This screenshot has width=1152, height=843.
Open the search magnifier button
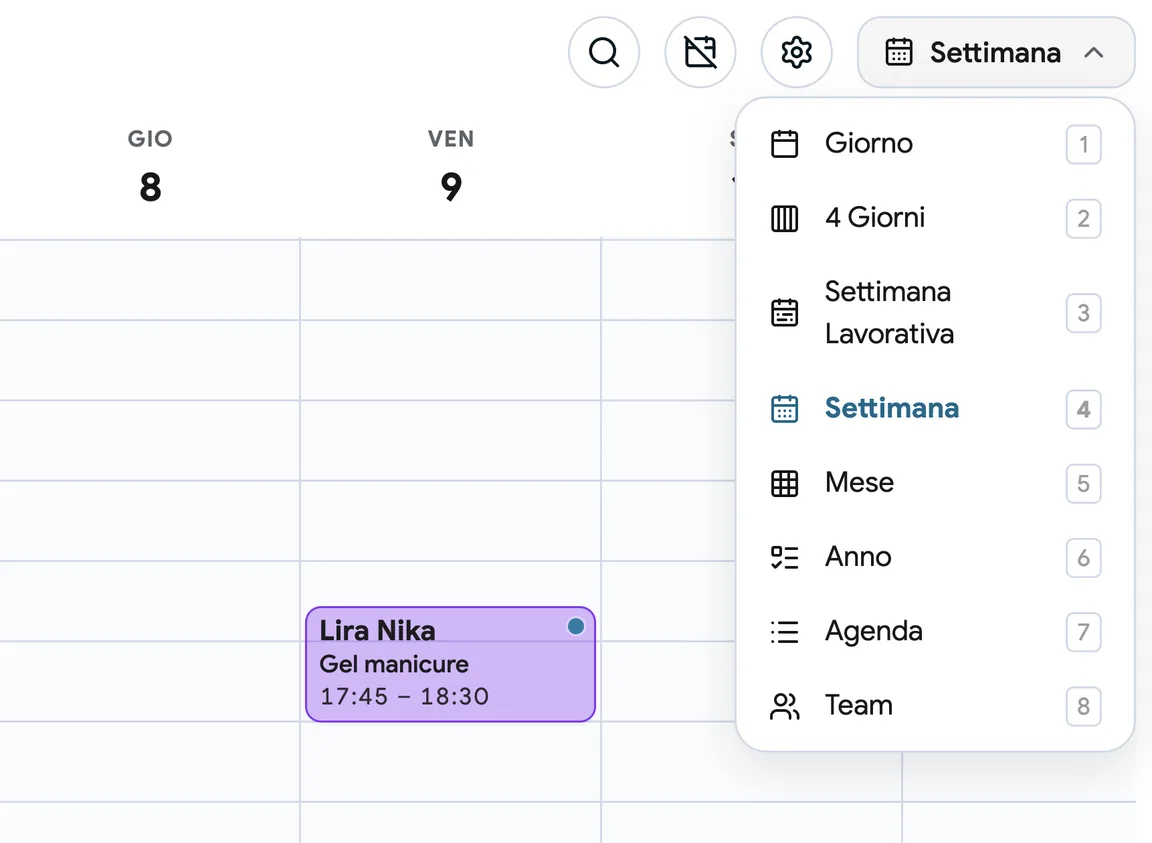click(603, 52)
